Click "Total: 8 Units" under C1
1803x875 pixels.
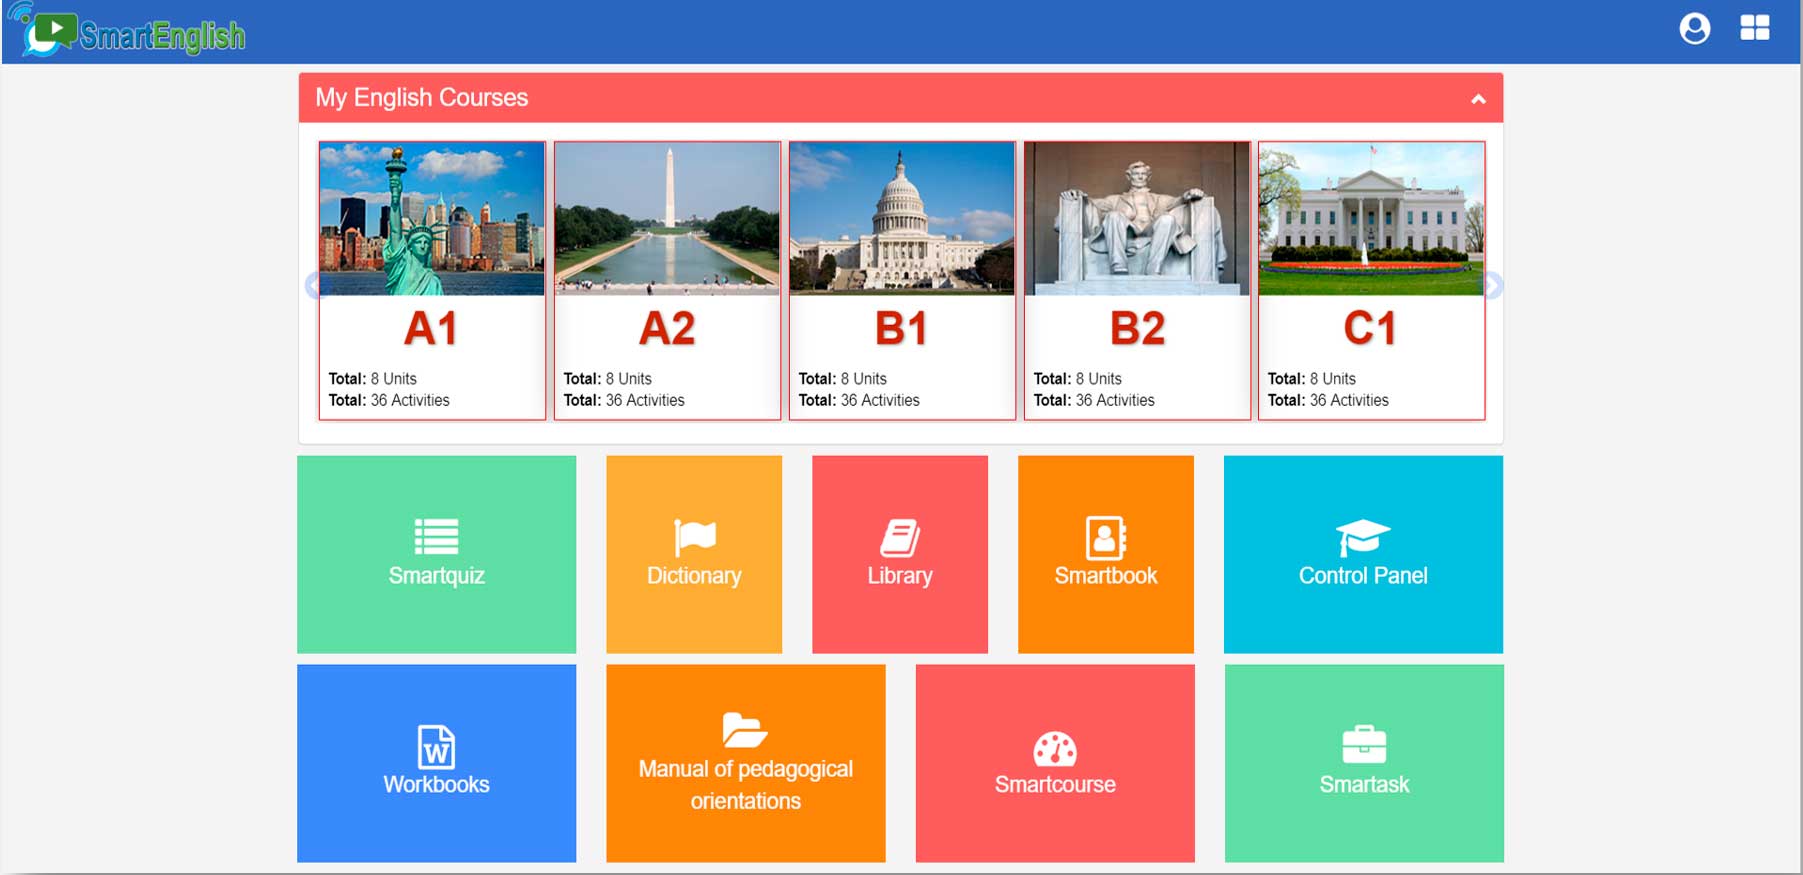[1312, 379]
